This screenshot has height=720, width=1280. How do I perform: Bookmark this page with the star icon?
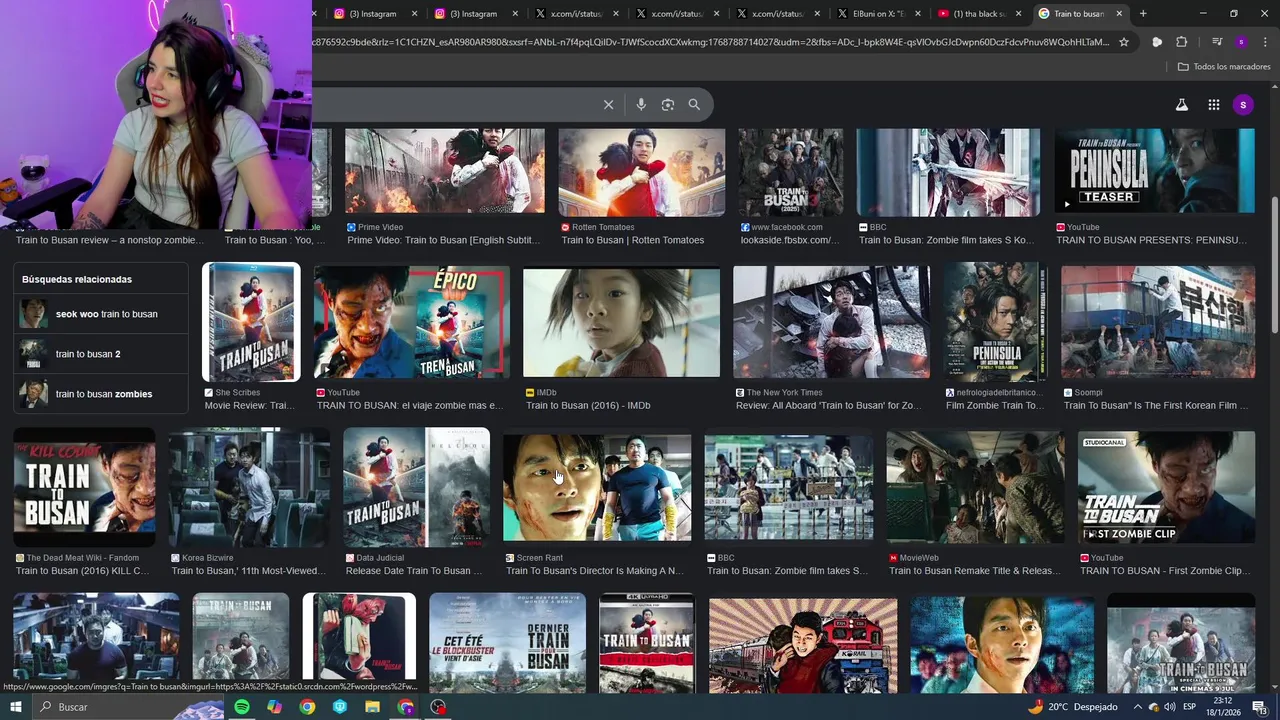pos(1124,42)
